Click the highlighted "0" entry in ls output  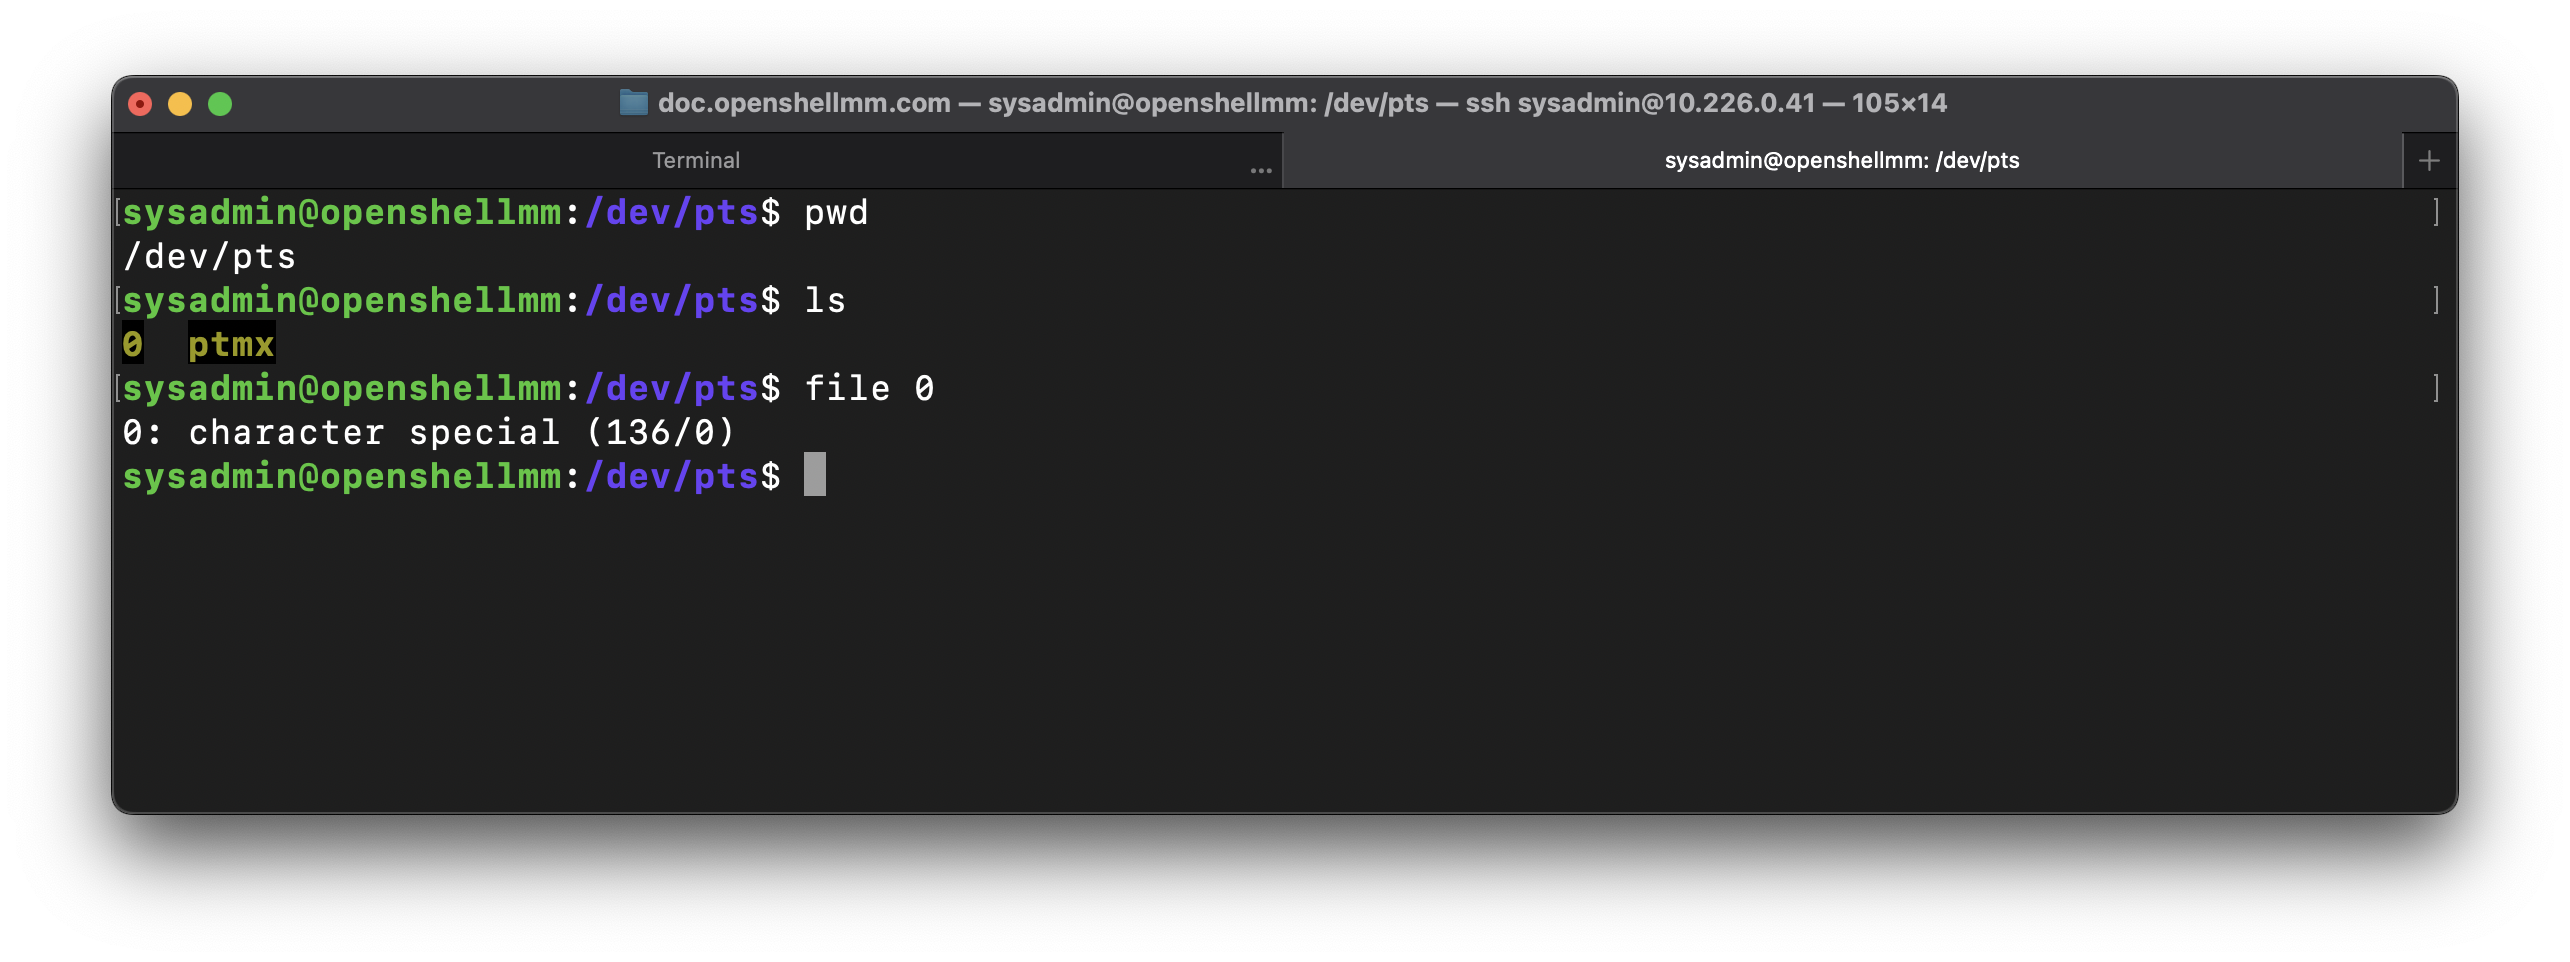pos(133,345)
